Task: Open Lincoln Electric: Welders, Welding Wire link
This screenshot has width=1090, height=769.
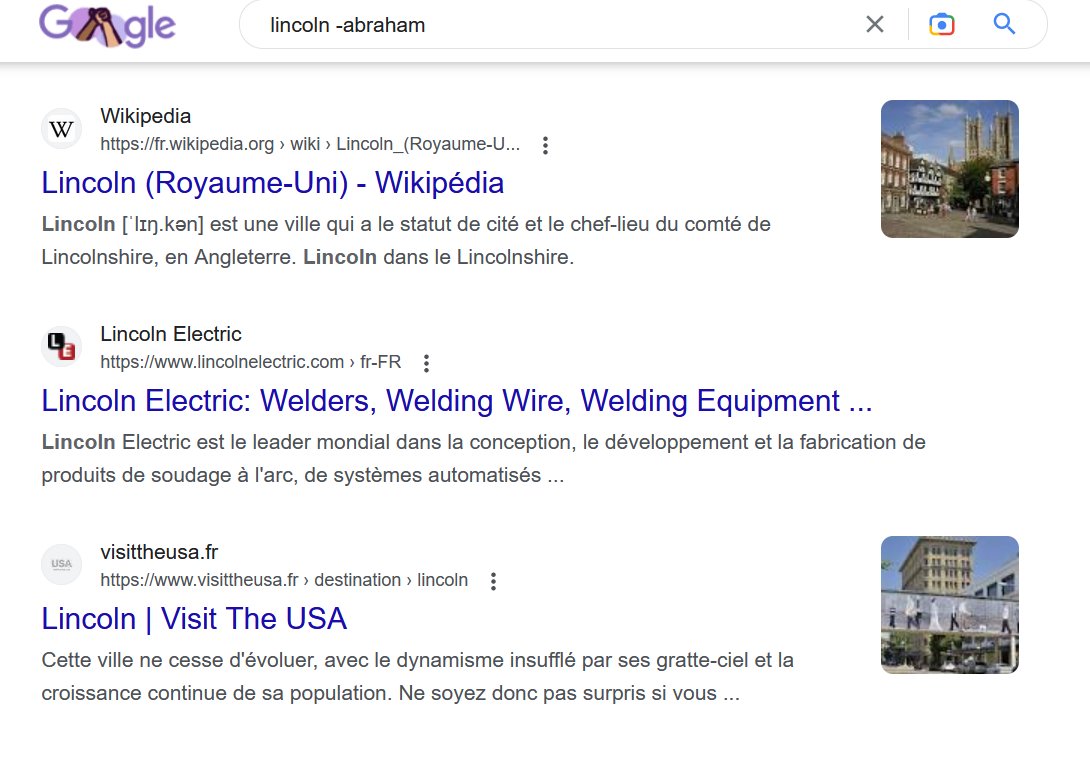Action: click(457, 401)
